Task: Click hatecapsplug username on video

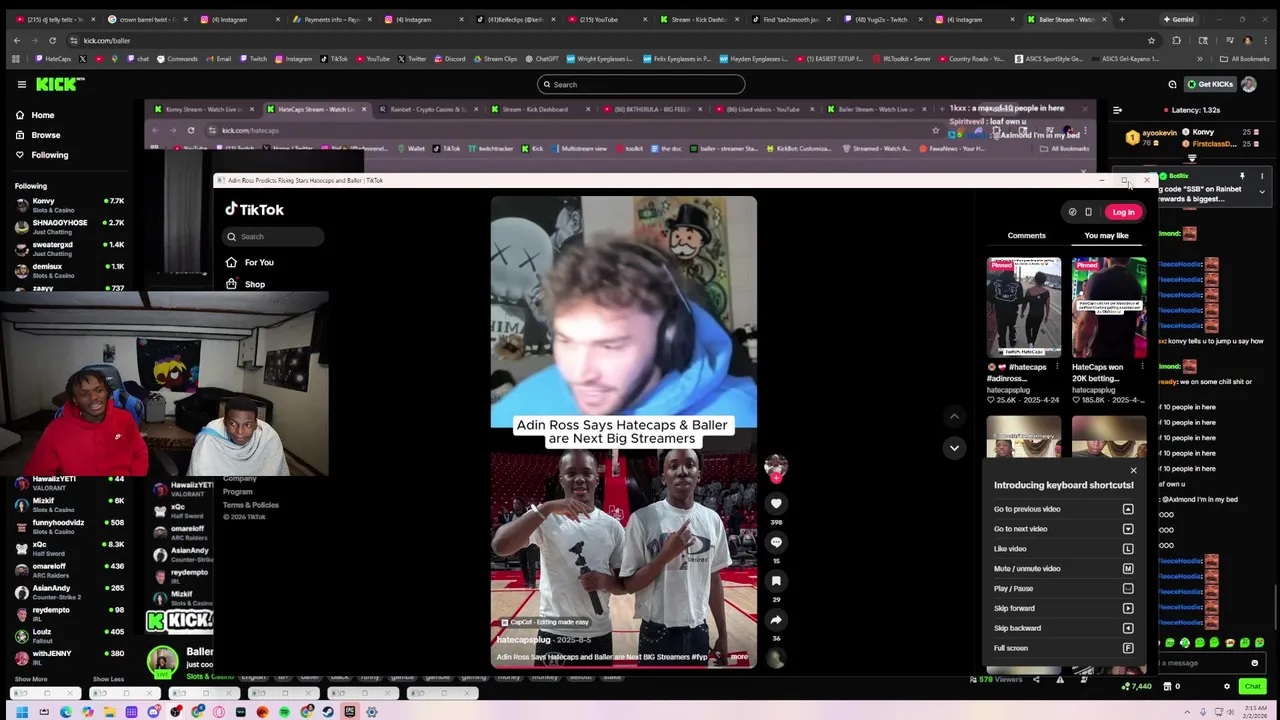Action: click(x=523, y=640)
